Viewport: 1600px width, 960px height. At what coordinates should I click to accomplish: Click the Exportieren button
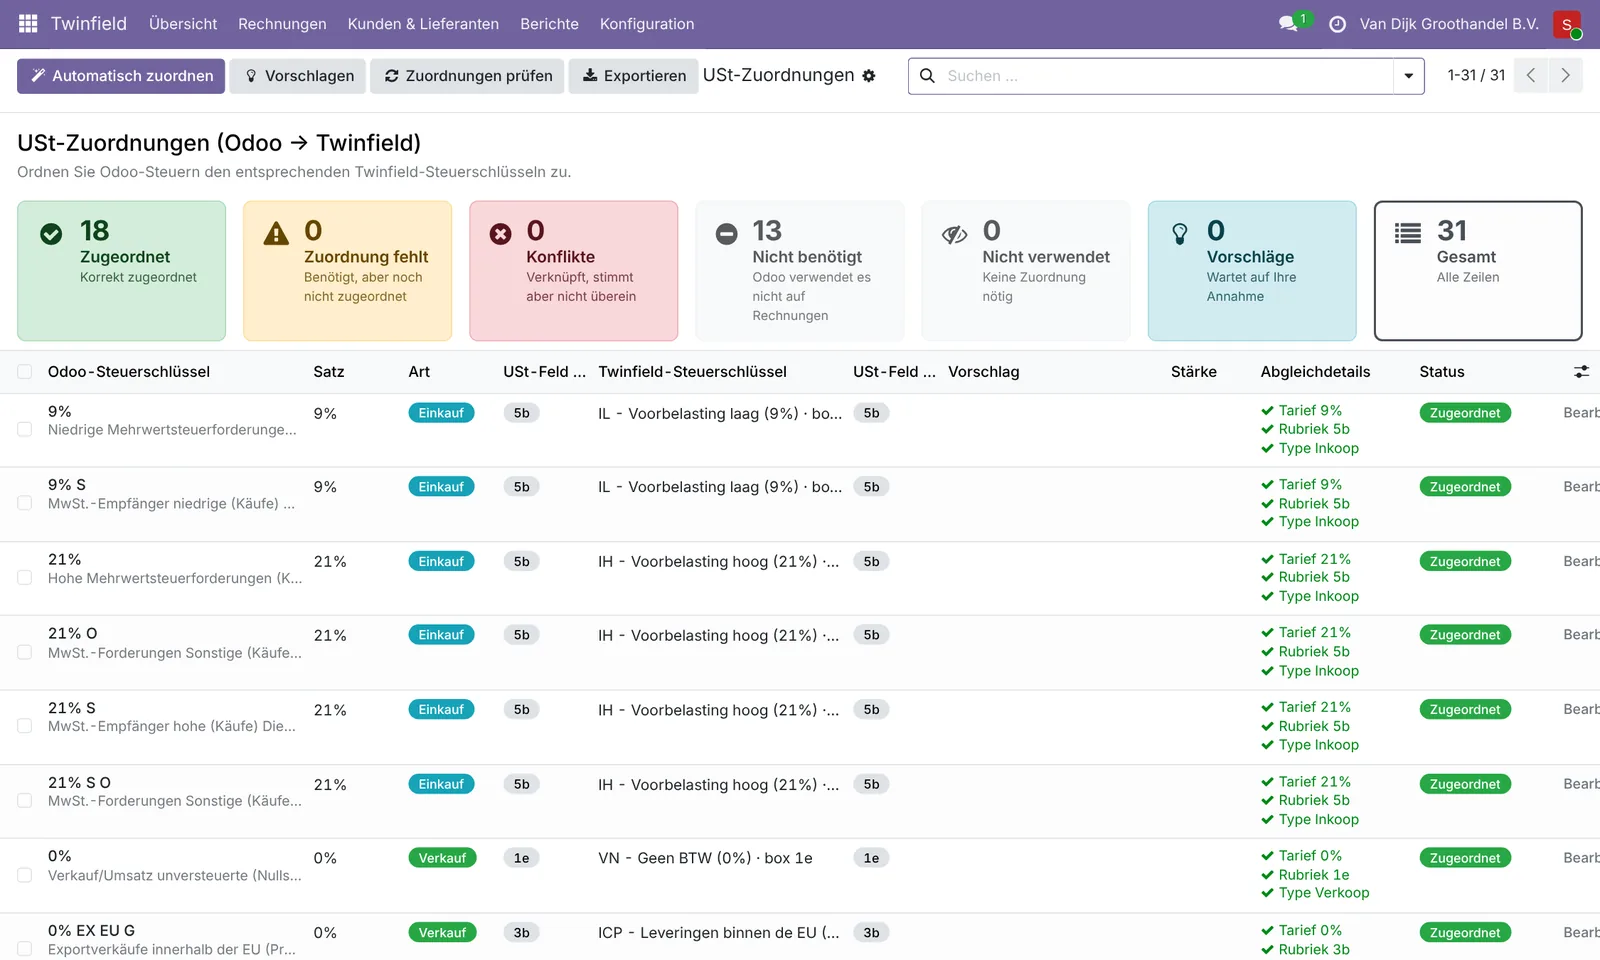point(633,76)
